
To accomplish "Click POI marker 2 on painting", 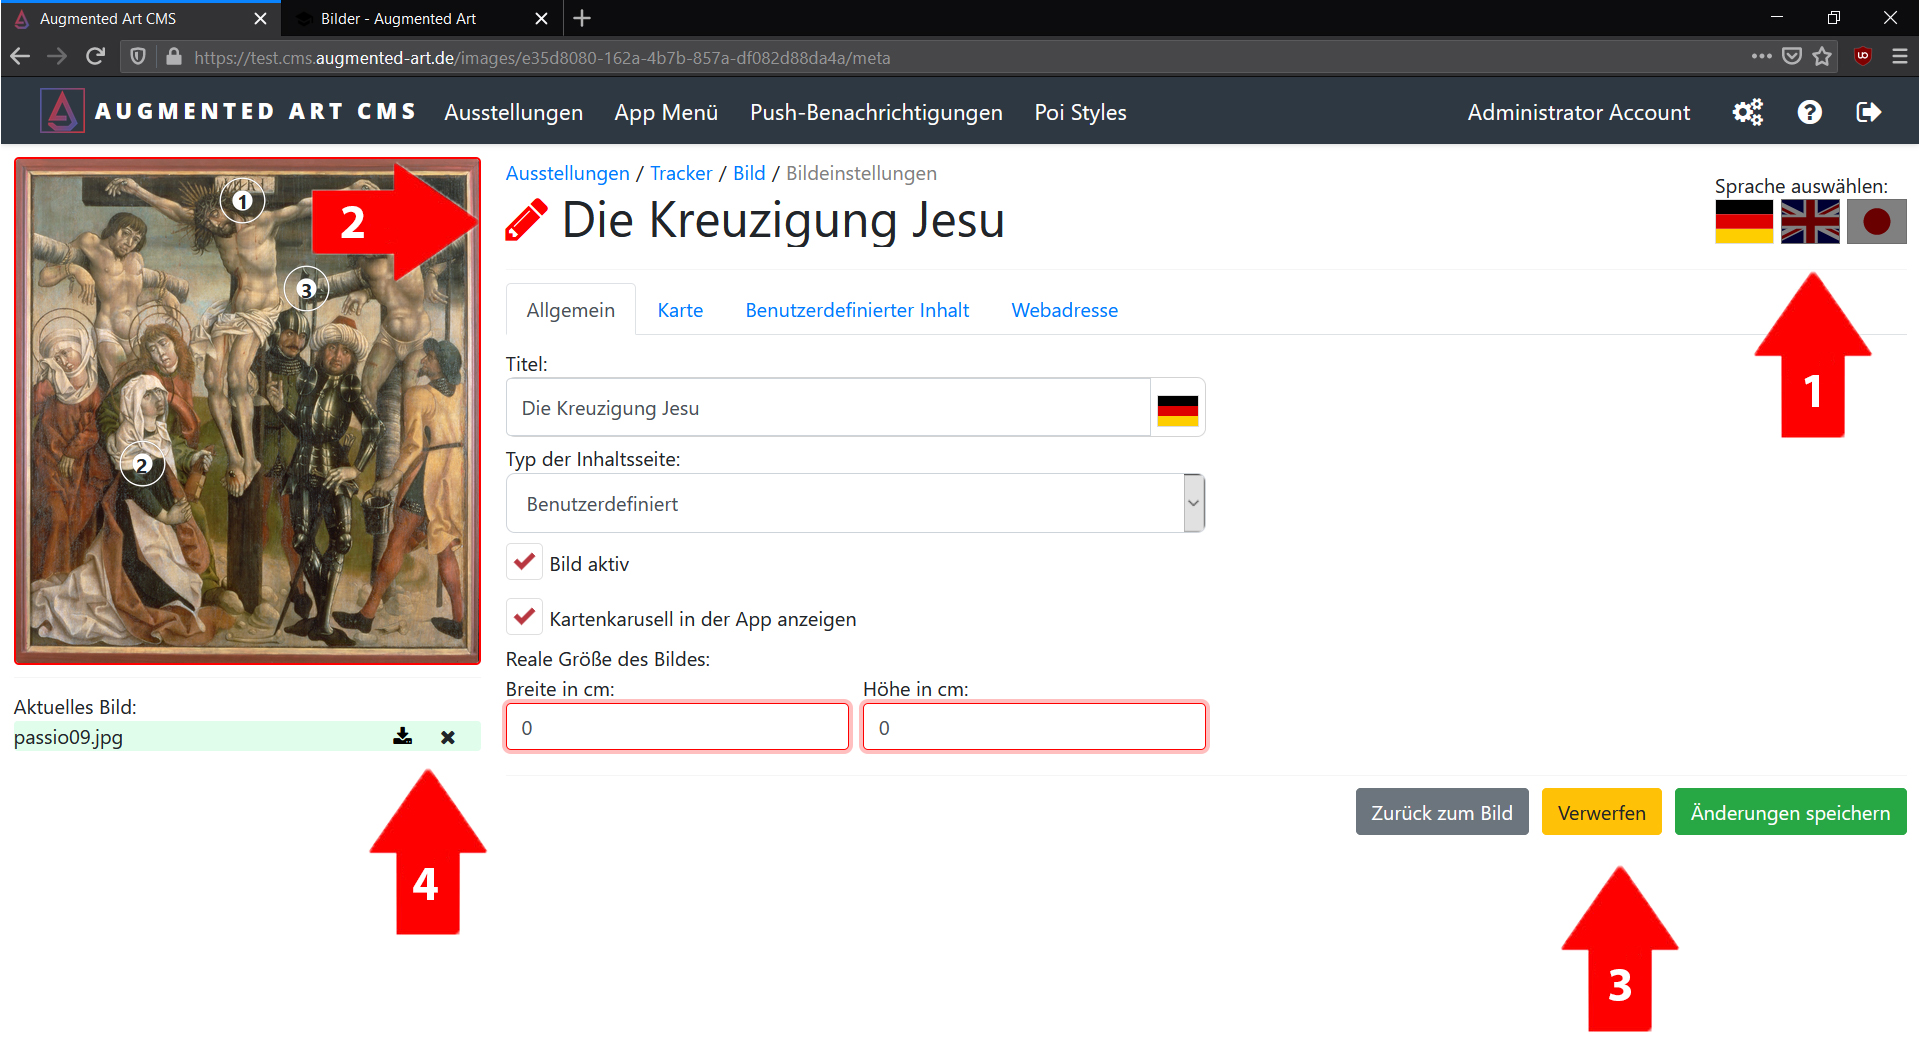I will 142,464.
